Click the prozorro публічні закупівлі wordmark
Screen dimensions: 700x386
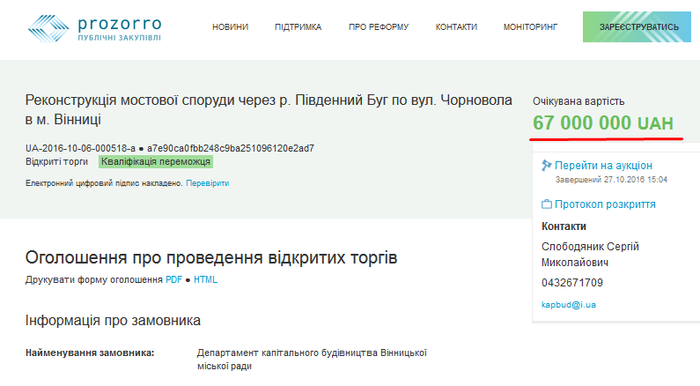tap(119, 29)
